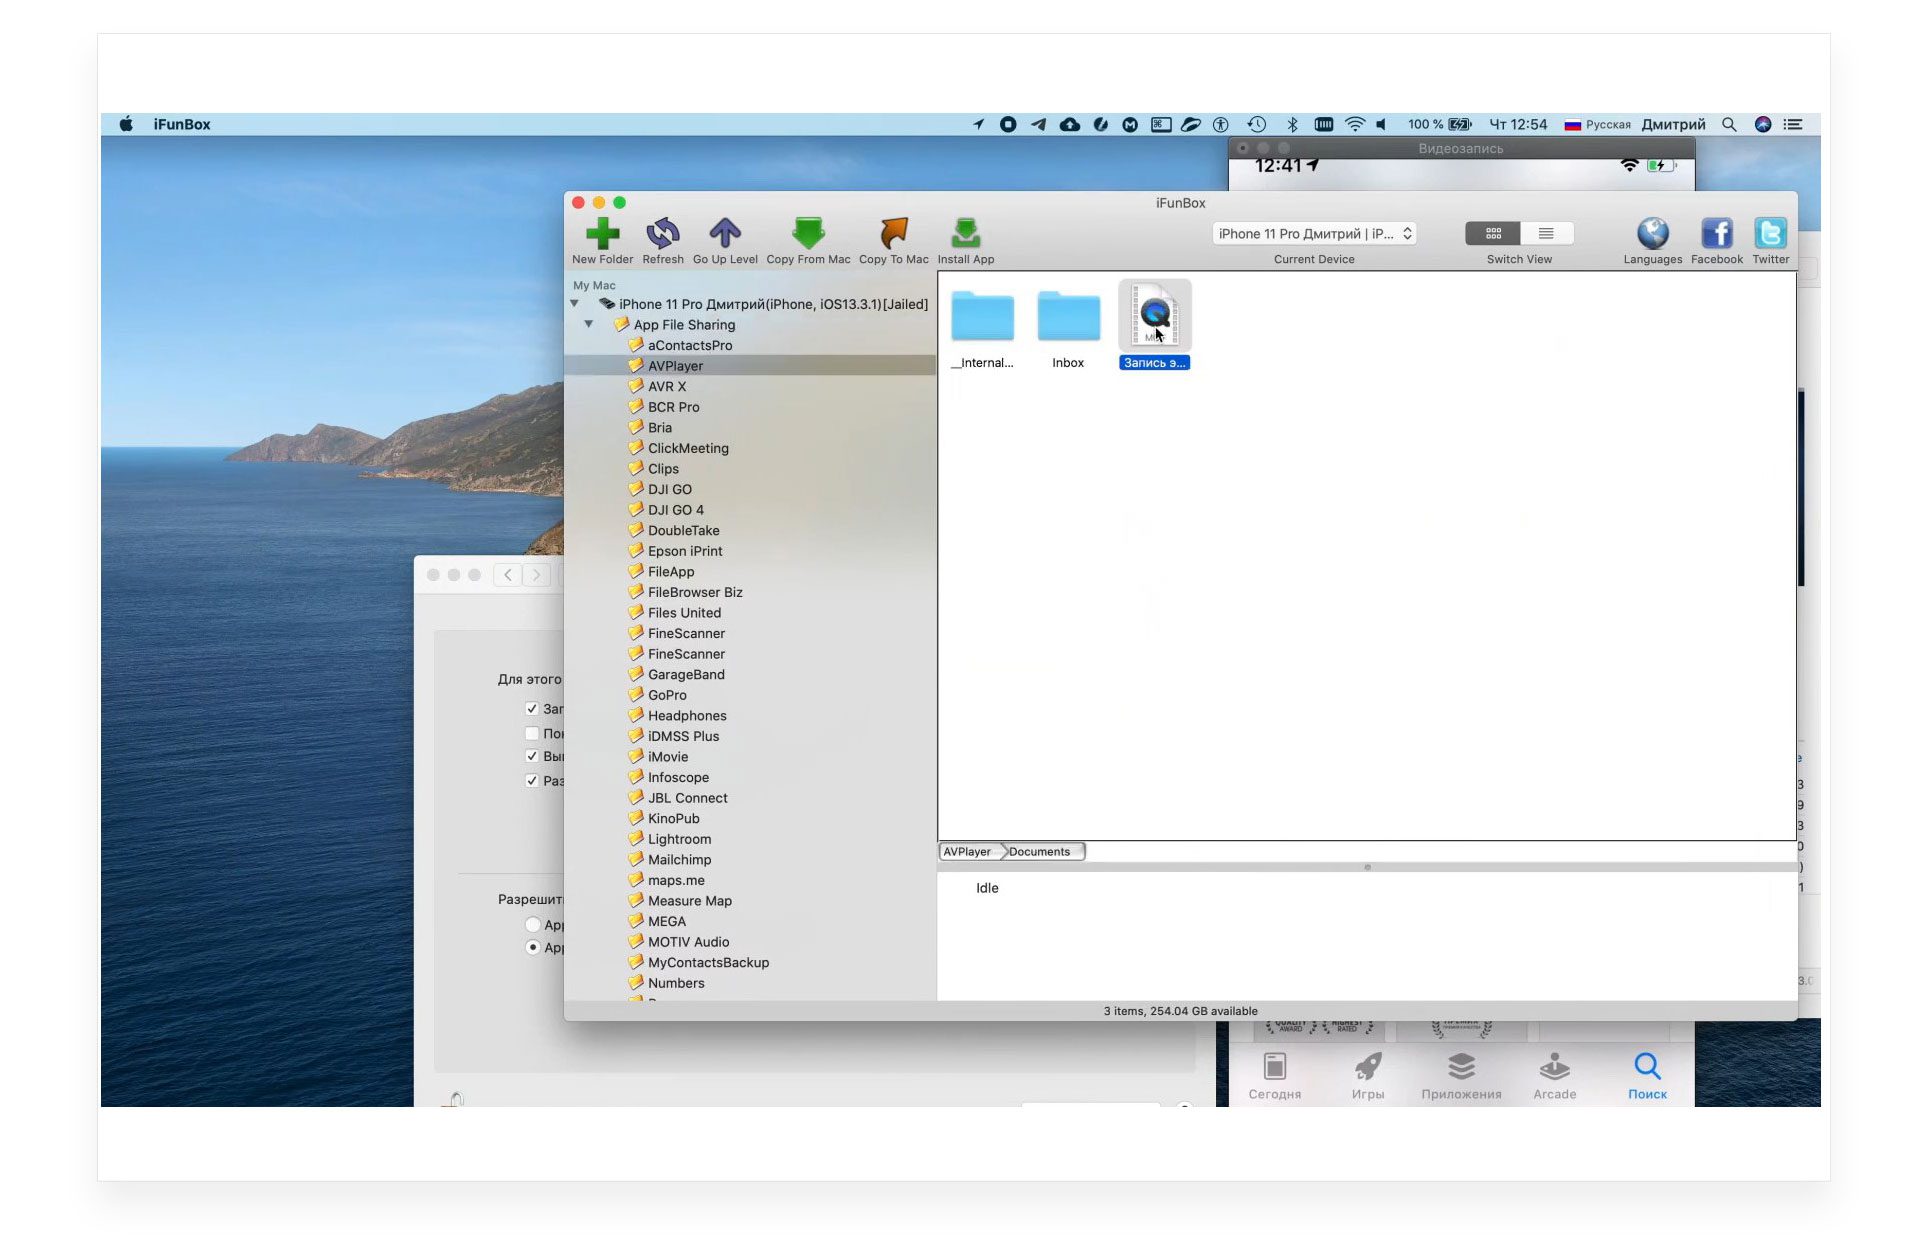Open Arcade tab in App Store window
This screenshot has width=1920, height=1237.
tap(1554, 1076)
